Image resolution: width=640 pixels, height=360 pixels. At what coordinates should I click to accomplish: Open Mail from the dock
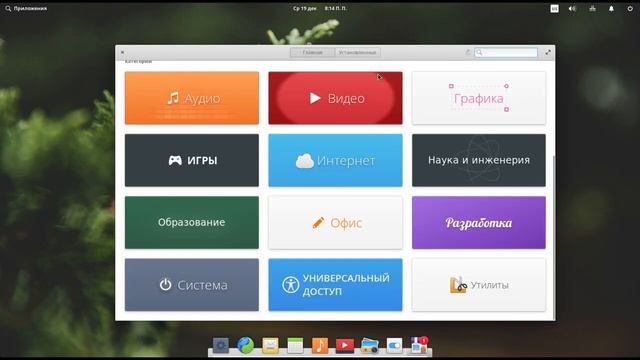tap(270, 345)
